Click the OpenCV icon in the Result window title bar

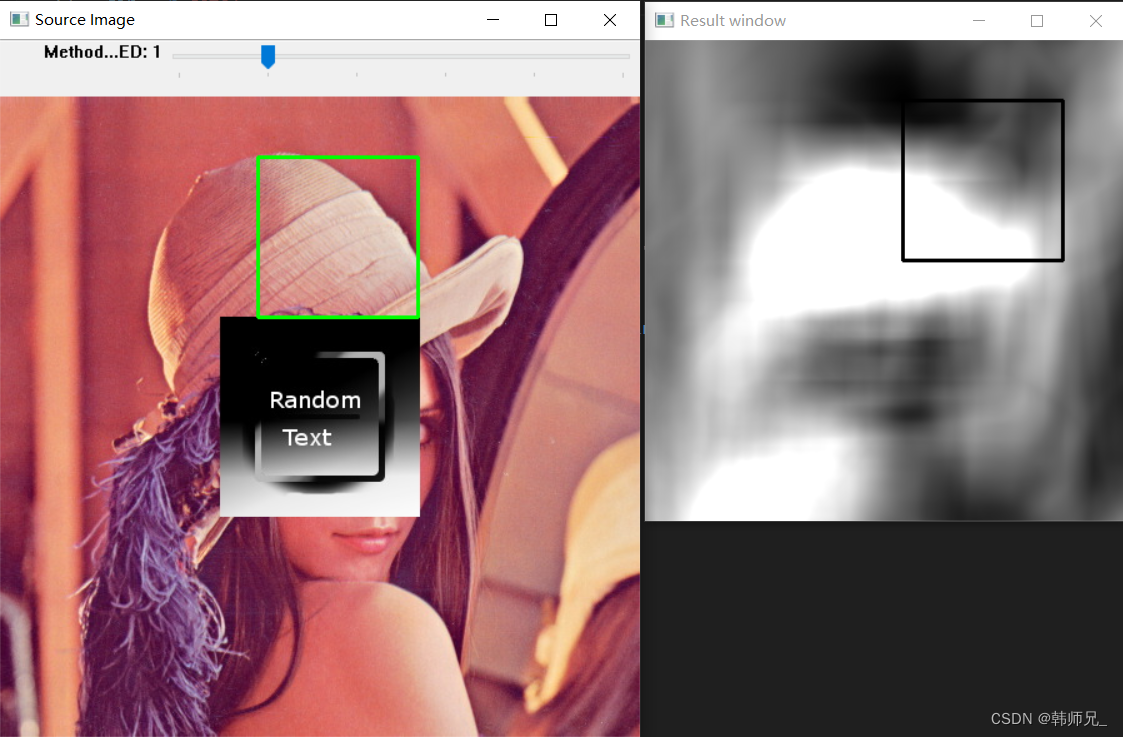coord(663,20)
